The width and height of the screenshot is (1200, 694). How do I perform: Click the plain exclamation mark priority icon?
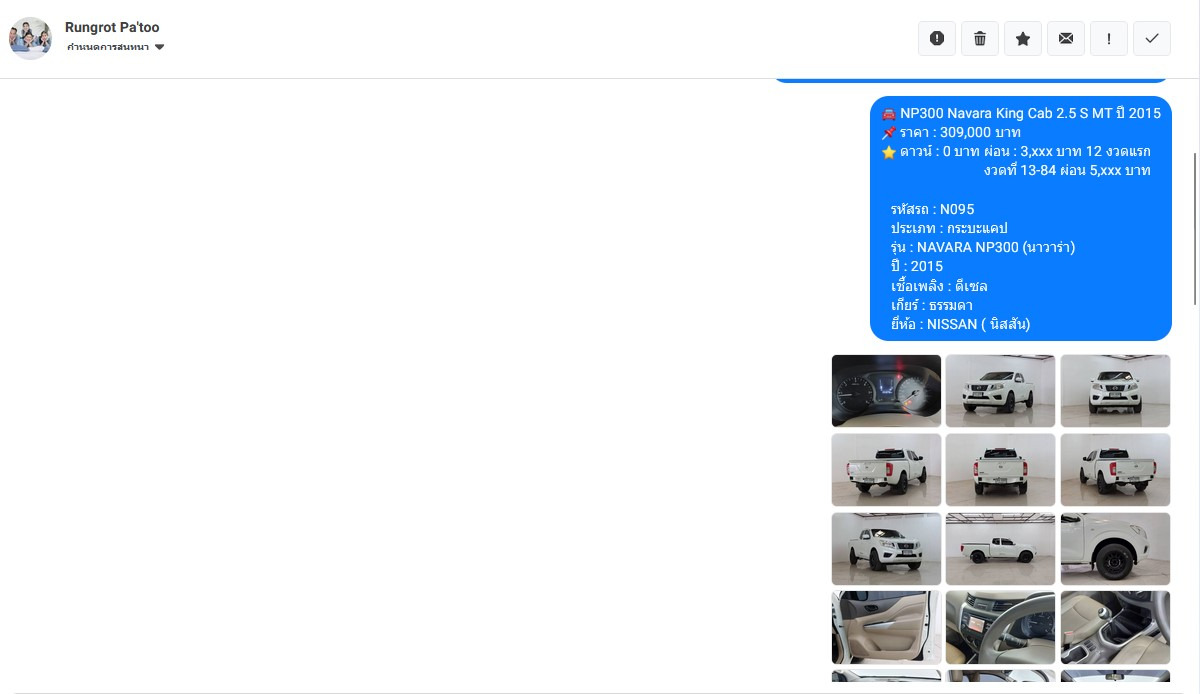click(x=1109, y=38)
